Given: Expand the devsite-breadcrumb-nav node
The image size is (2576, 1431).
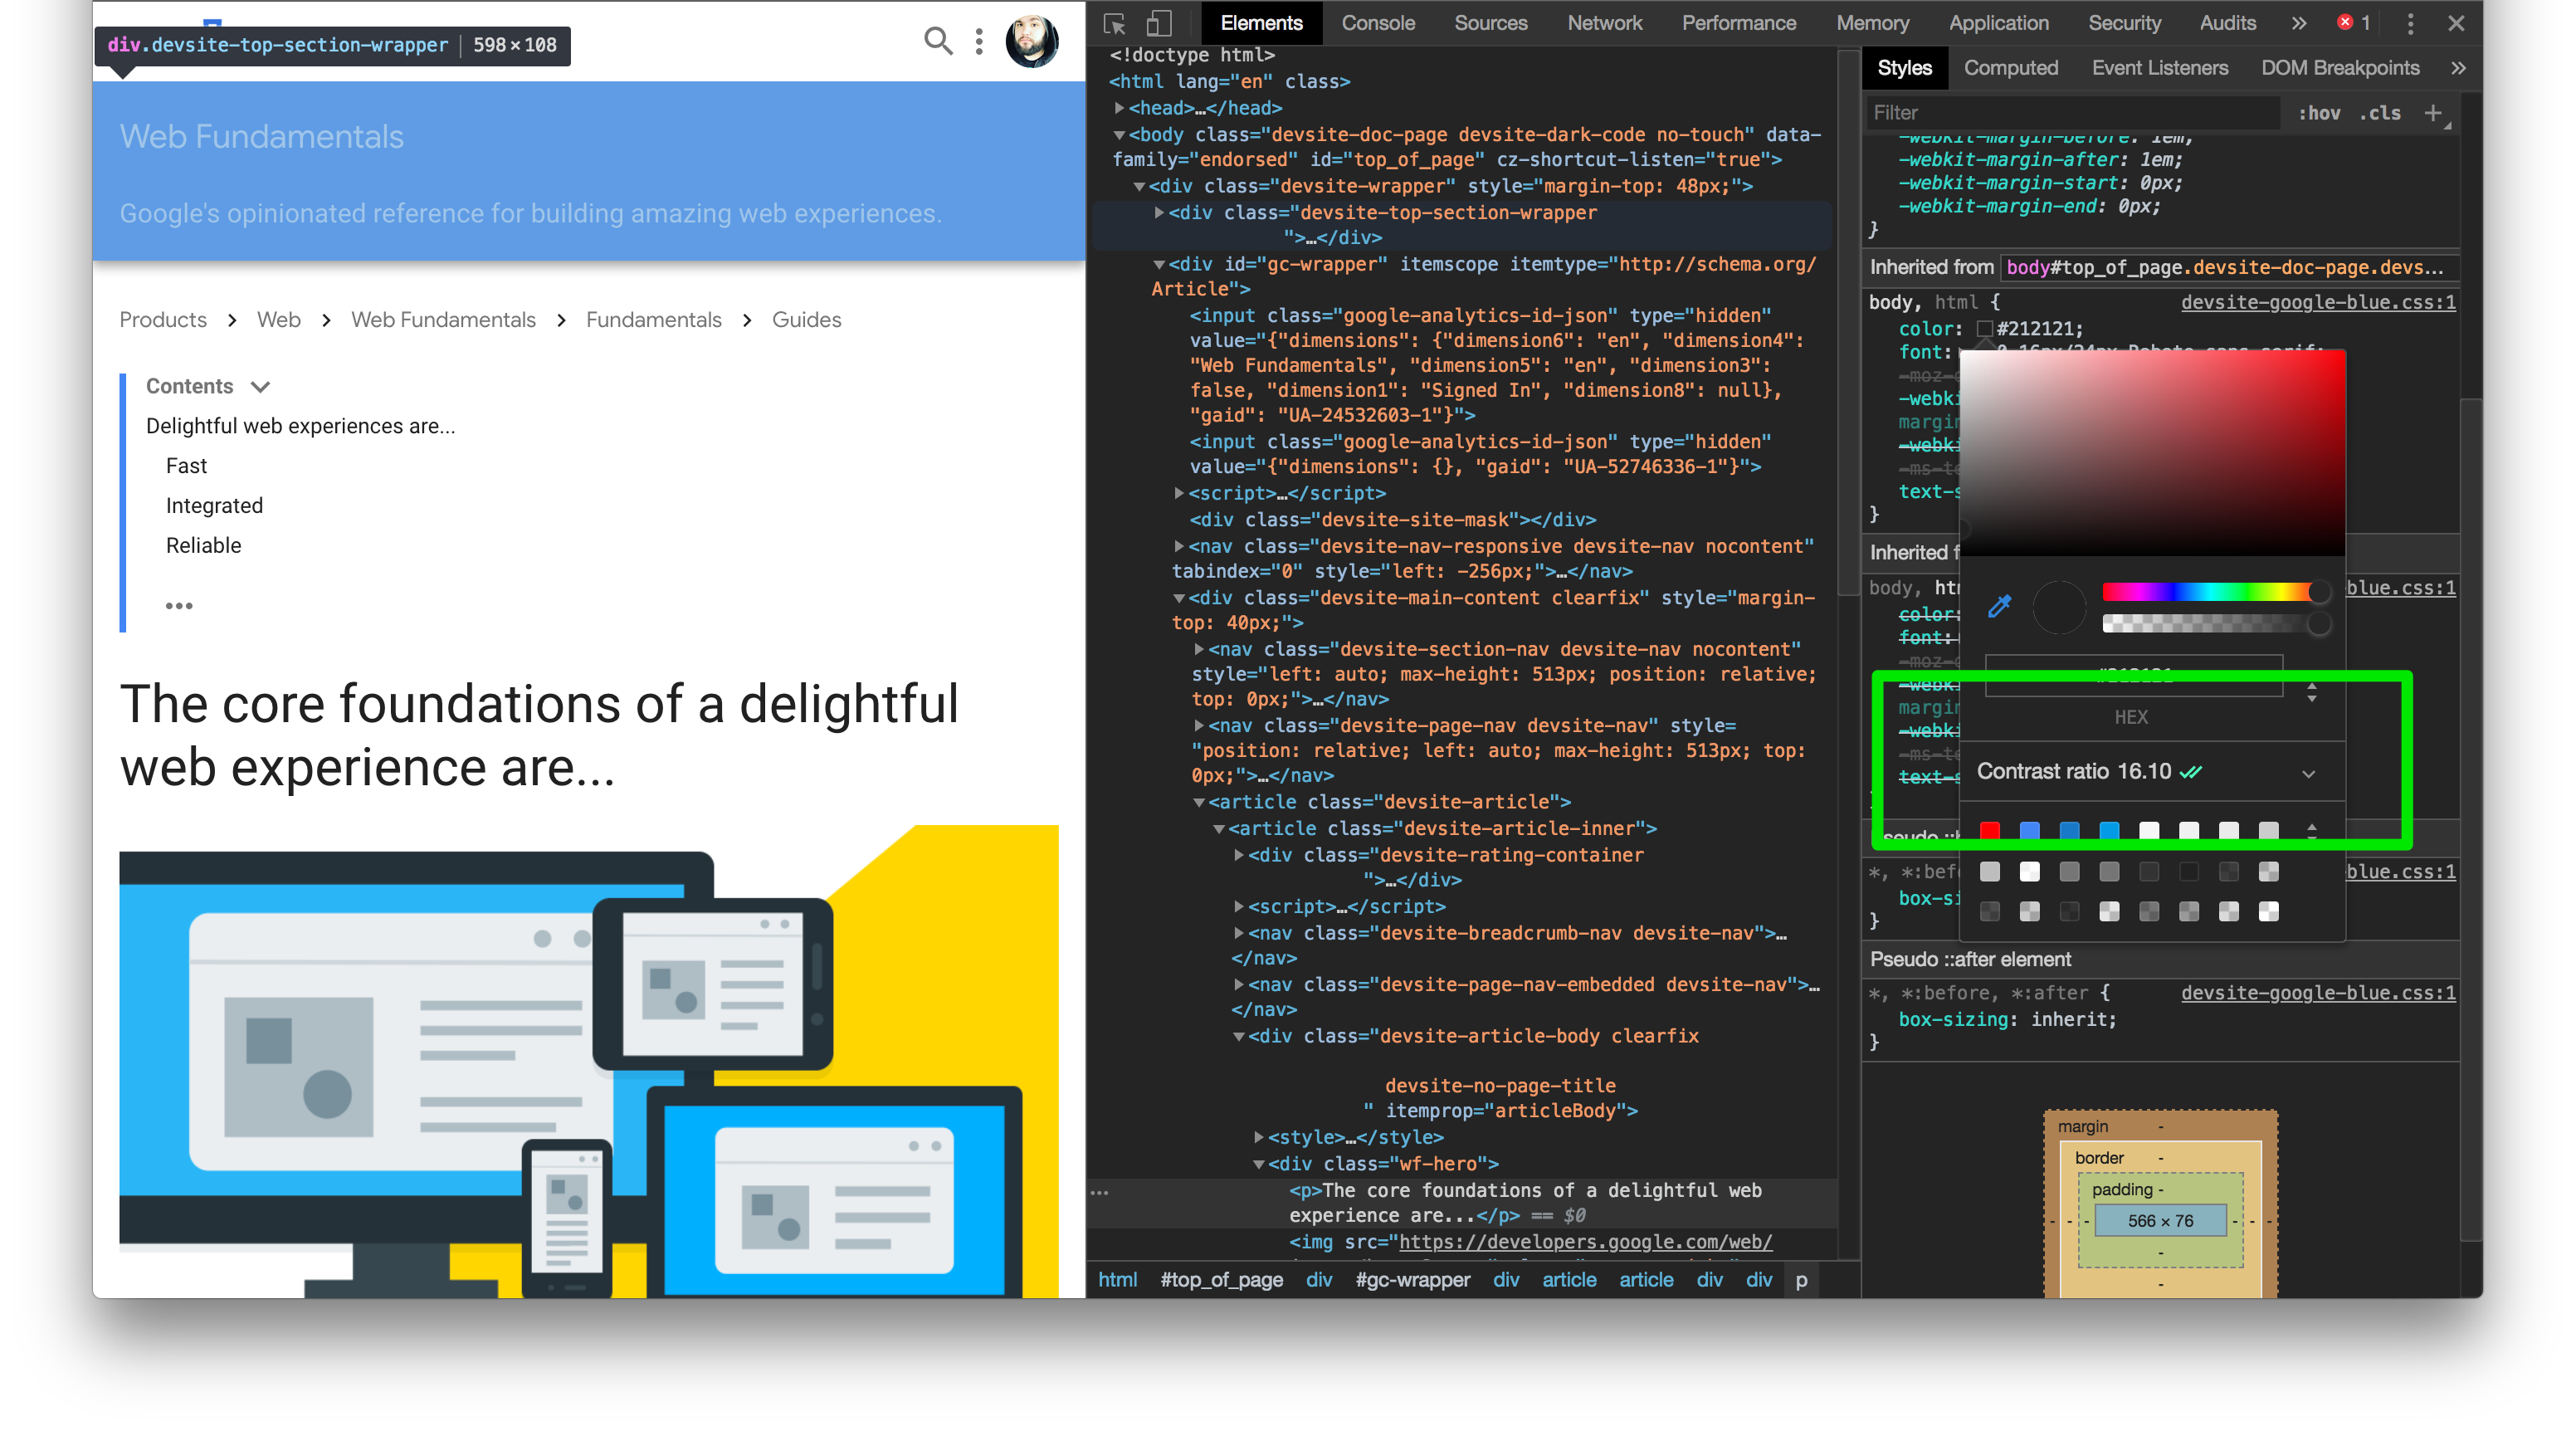Looking at the screenshot, I should point(1239,933).
